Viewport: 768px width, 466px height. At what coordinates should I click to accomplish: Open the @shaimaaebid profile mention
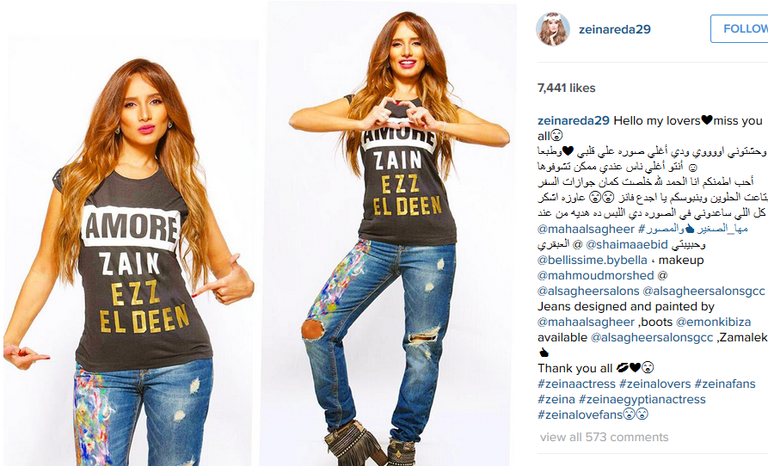pos(626,244)
